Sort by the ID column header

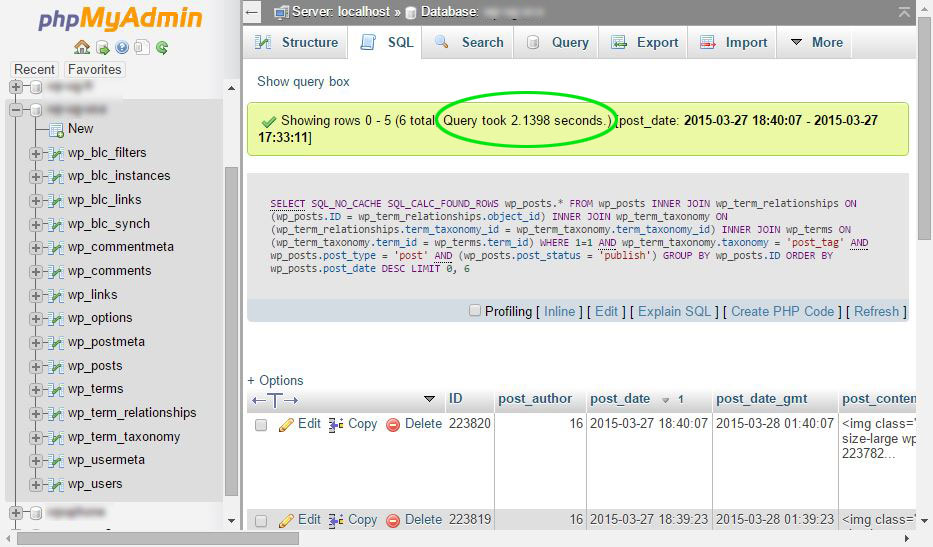[x=456, y=399]
